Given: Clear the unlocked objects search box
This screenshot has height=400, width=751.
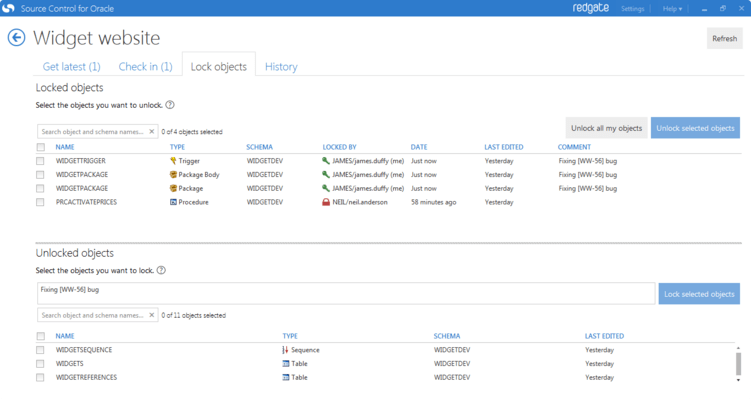Looking at the screenshot, I should click(x=152, y=315).
